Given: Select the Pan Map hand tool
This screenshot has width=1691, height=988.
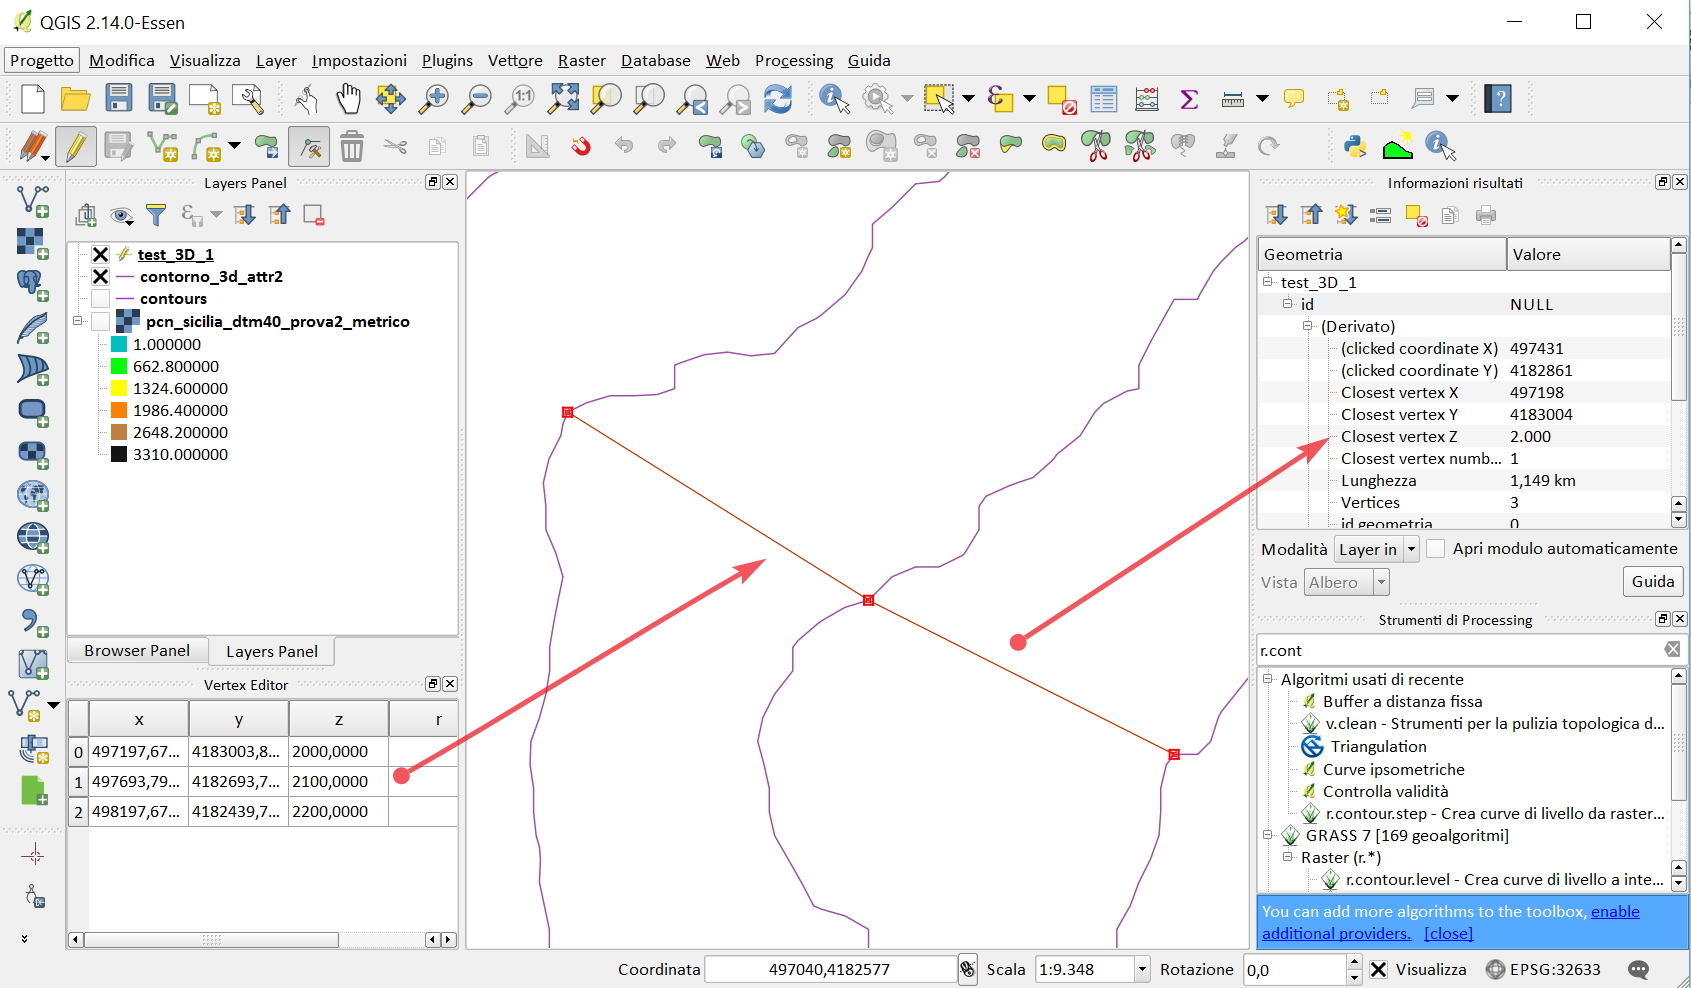Looking at the screenshot, I should 348,98.
